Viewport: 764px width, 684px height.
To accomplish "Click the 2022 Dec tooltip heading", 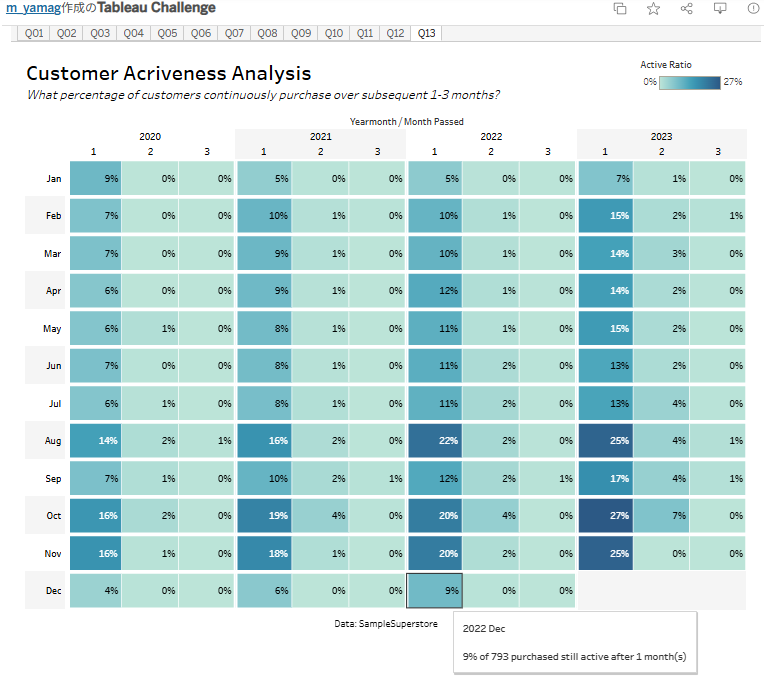I will click(x=484, y=628).
